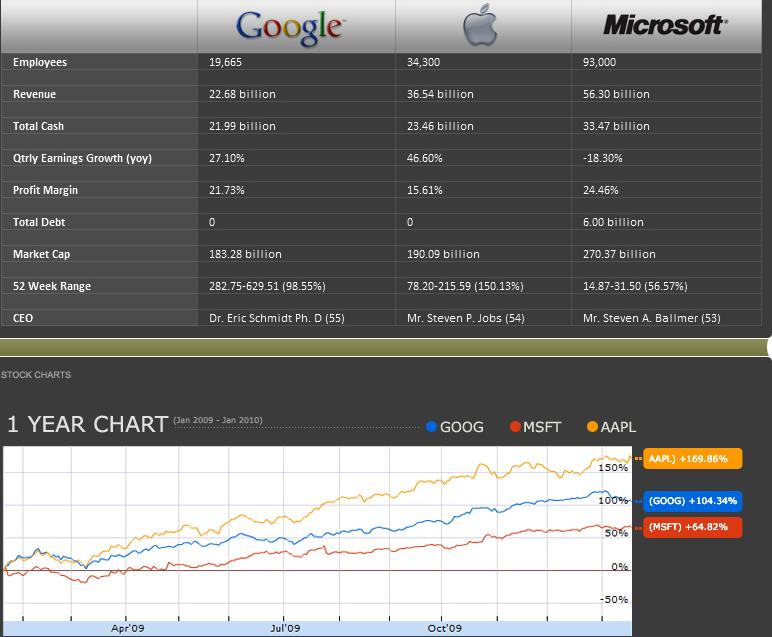Screen dimensions: 772x637
Task: Select the red MSFT +64.82% chart tag
Action: coord(693,527)
